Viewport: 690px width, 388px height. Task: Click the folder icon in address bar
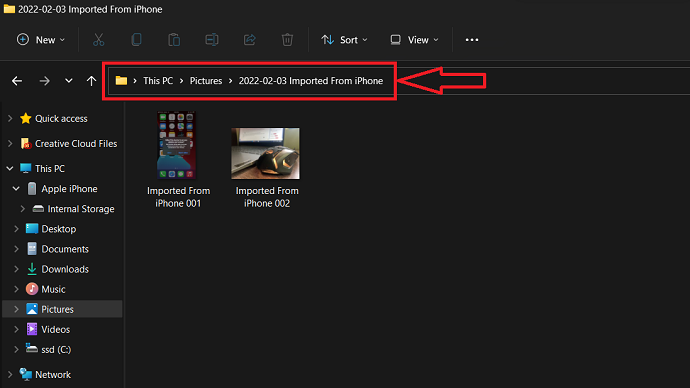(121, 81)
